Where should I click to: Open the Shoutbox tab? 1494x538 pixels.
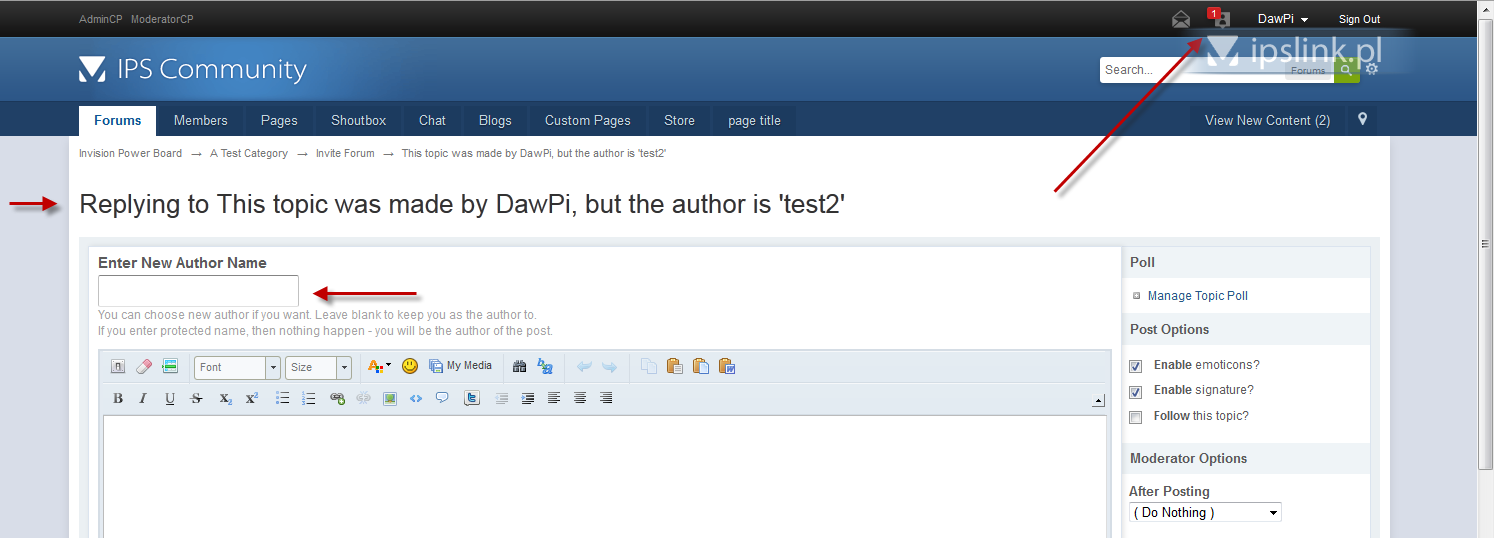pos(358,120)
